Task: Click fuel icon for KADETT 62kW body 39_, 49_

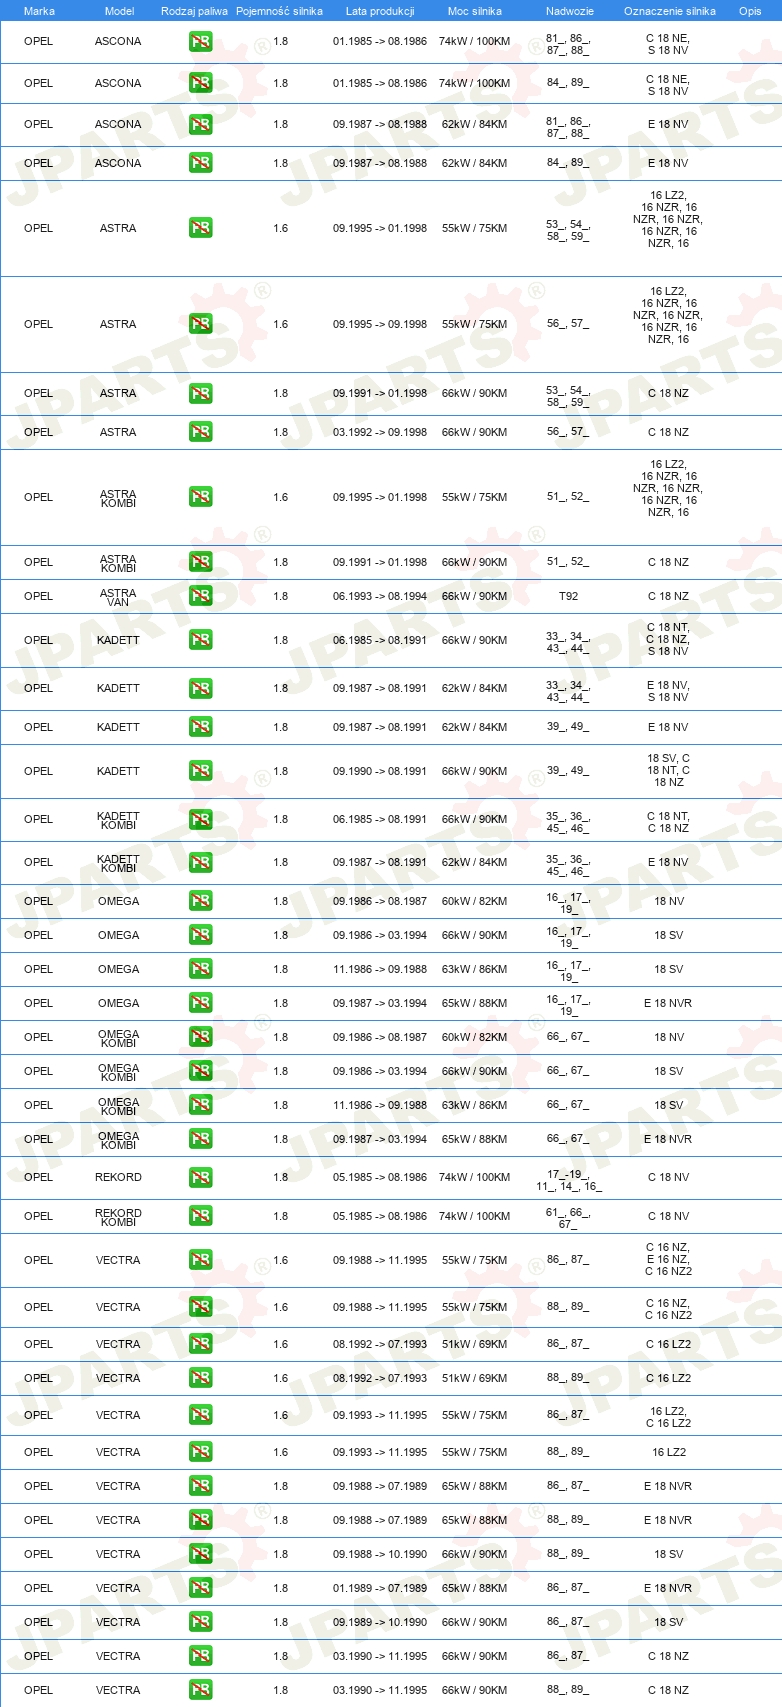Action: point(200,727)
